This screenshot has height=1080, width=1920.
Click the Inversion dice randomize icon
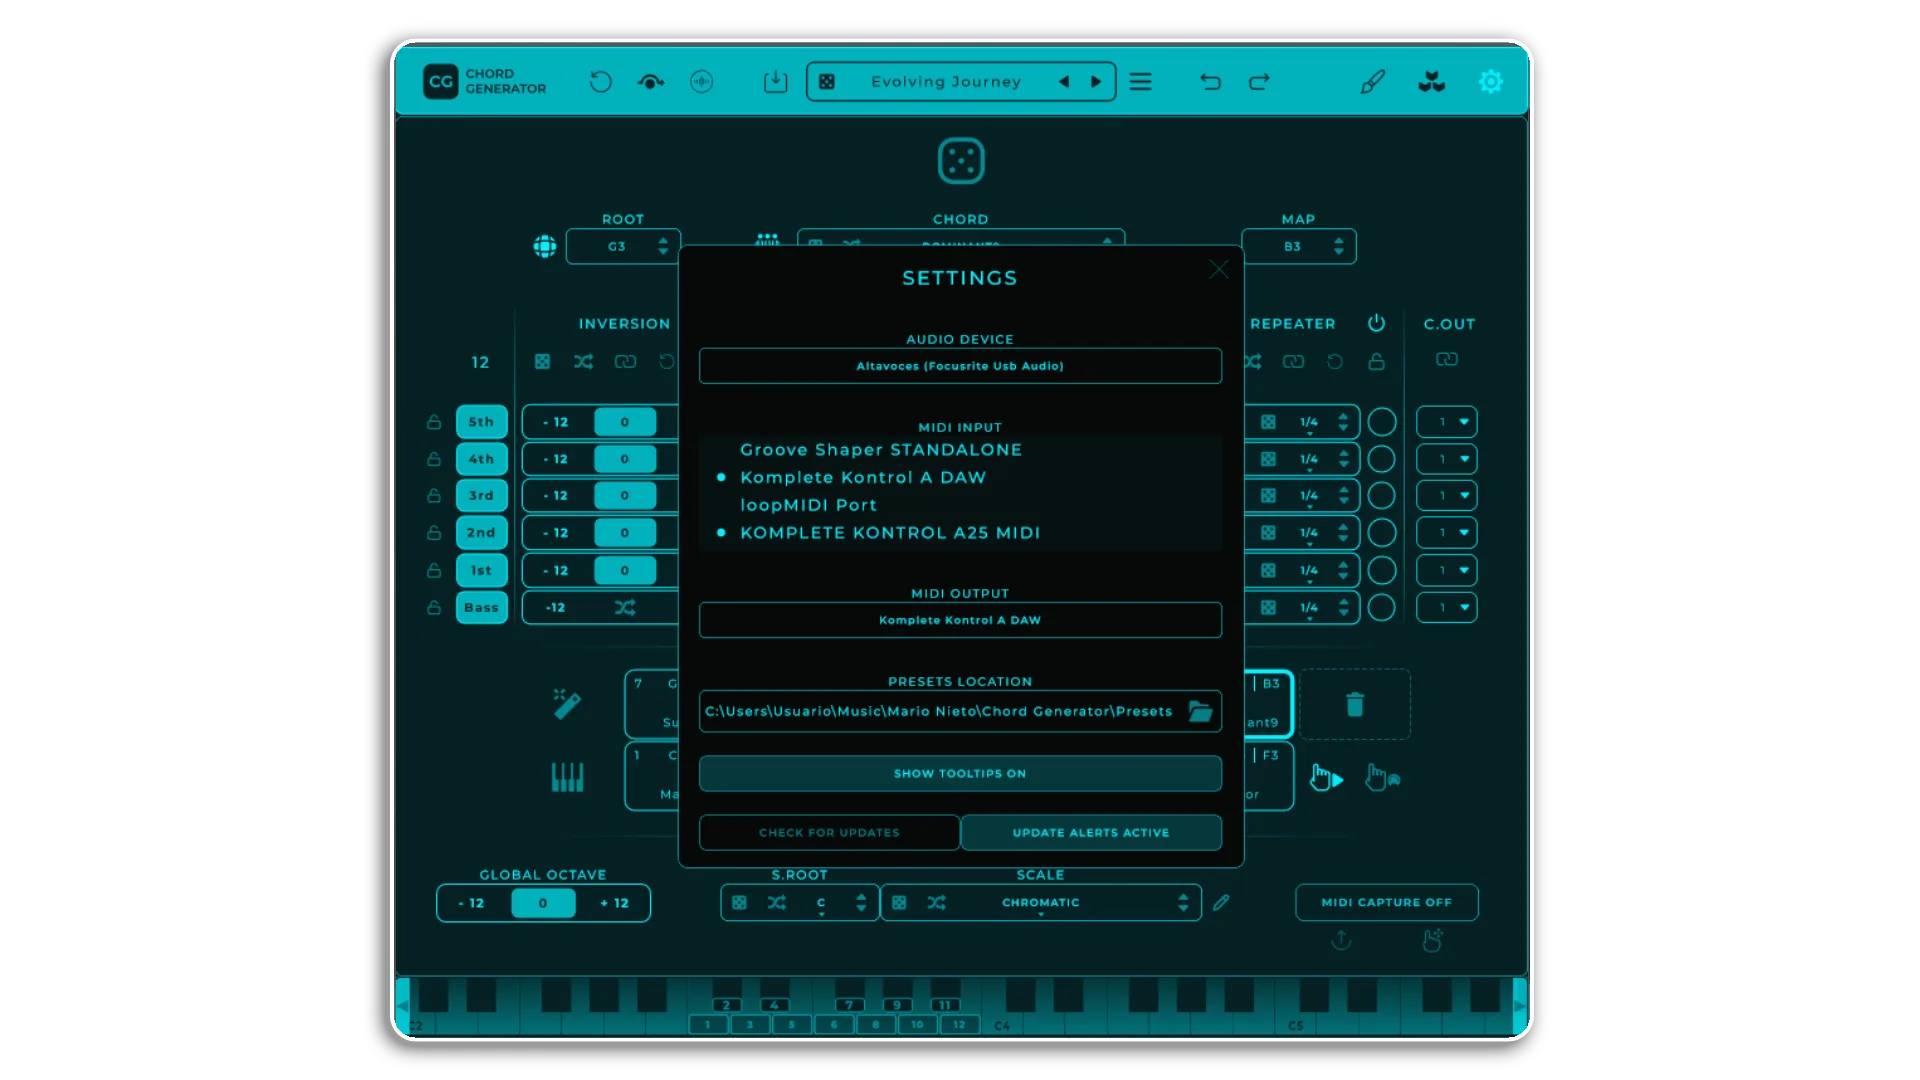pyautogui.click(x=542, y=362)
